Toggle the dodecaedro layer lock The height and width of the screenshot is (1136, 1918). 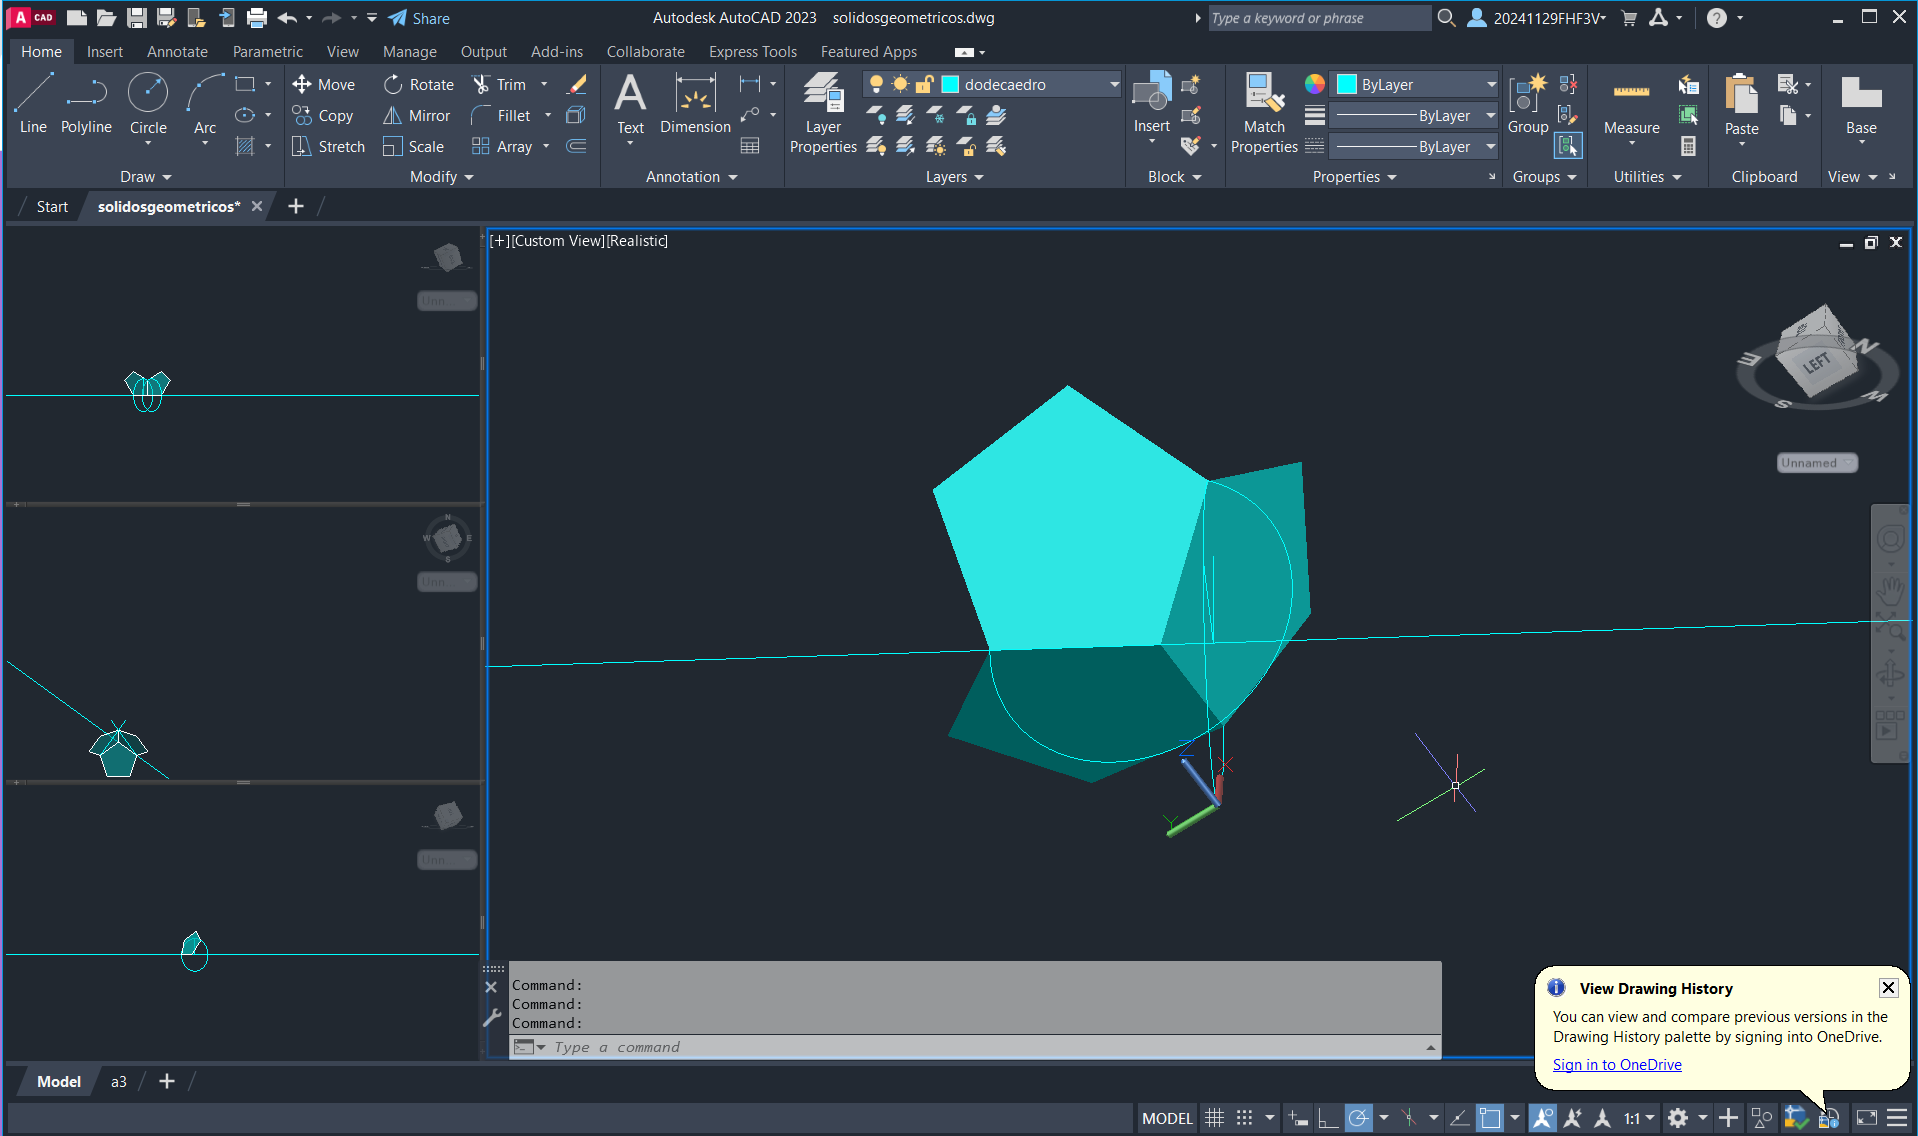(924, 85)
